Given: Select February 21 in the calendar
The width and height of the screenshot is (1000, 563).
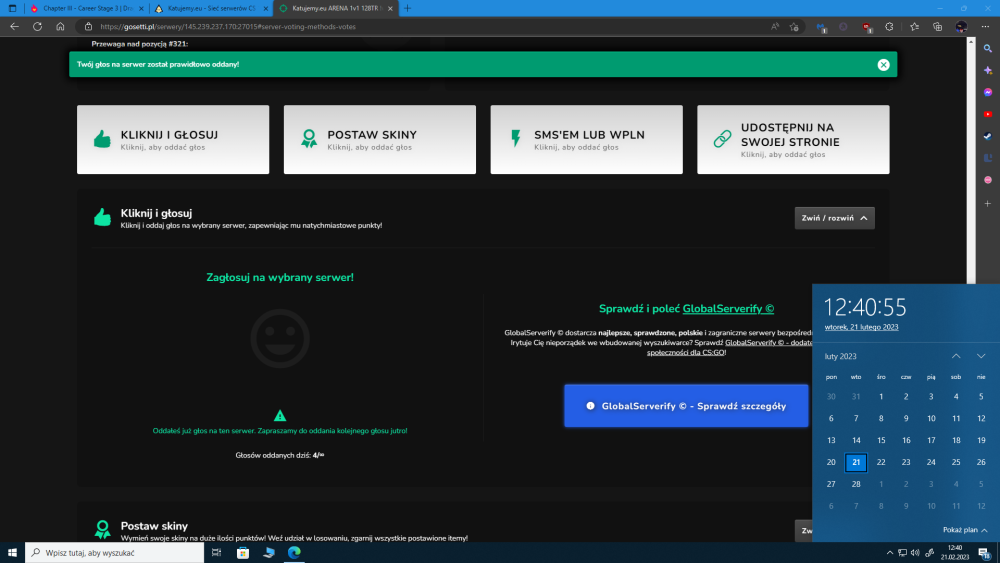Looking at the screenshot, I should click(856, 462).
